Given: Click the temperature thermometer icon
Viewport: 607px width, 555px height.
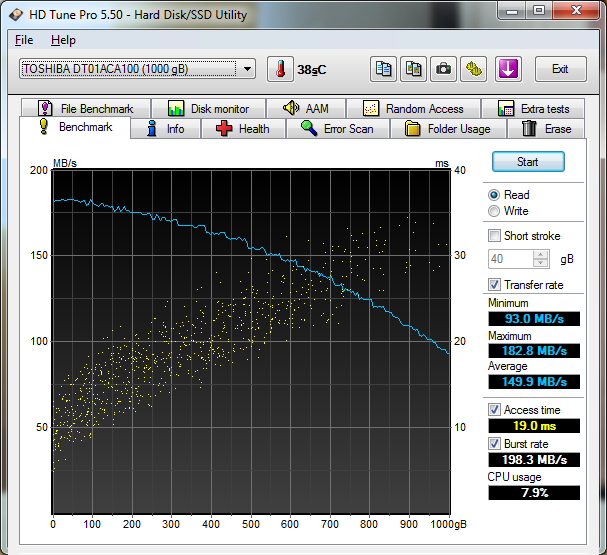Looking at the screenshot, I should [280, 69].
